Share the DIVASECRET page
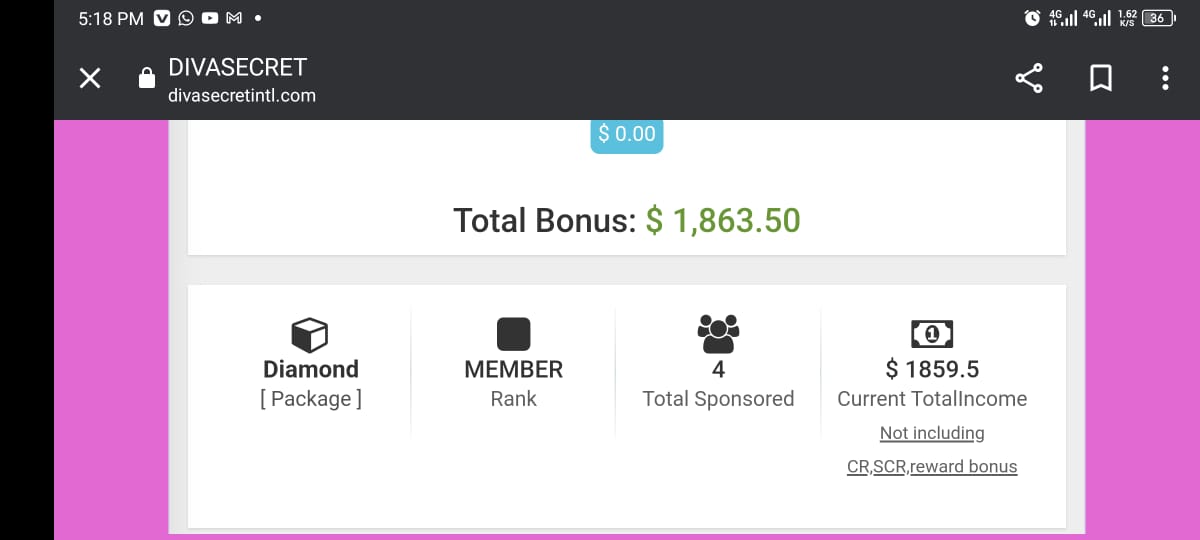 (1029, 79)
